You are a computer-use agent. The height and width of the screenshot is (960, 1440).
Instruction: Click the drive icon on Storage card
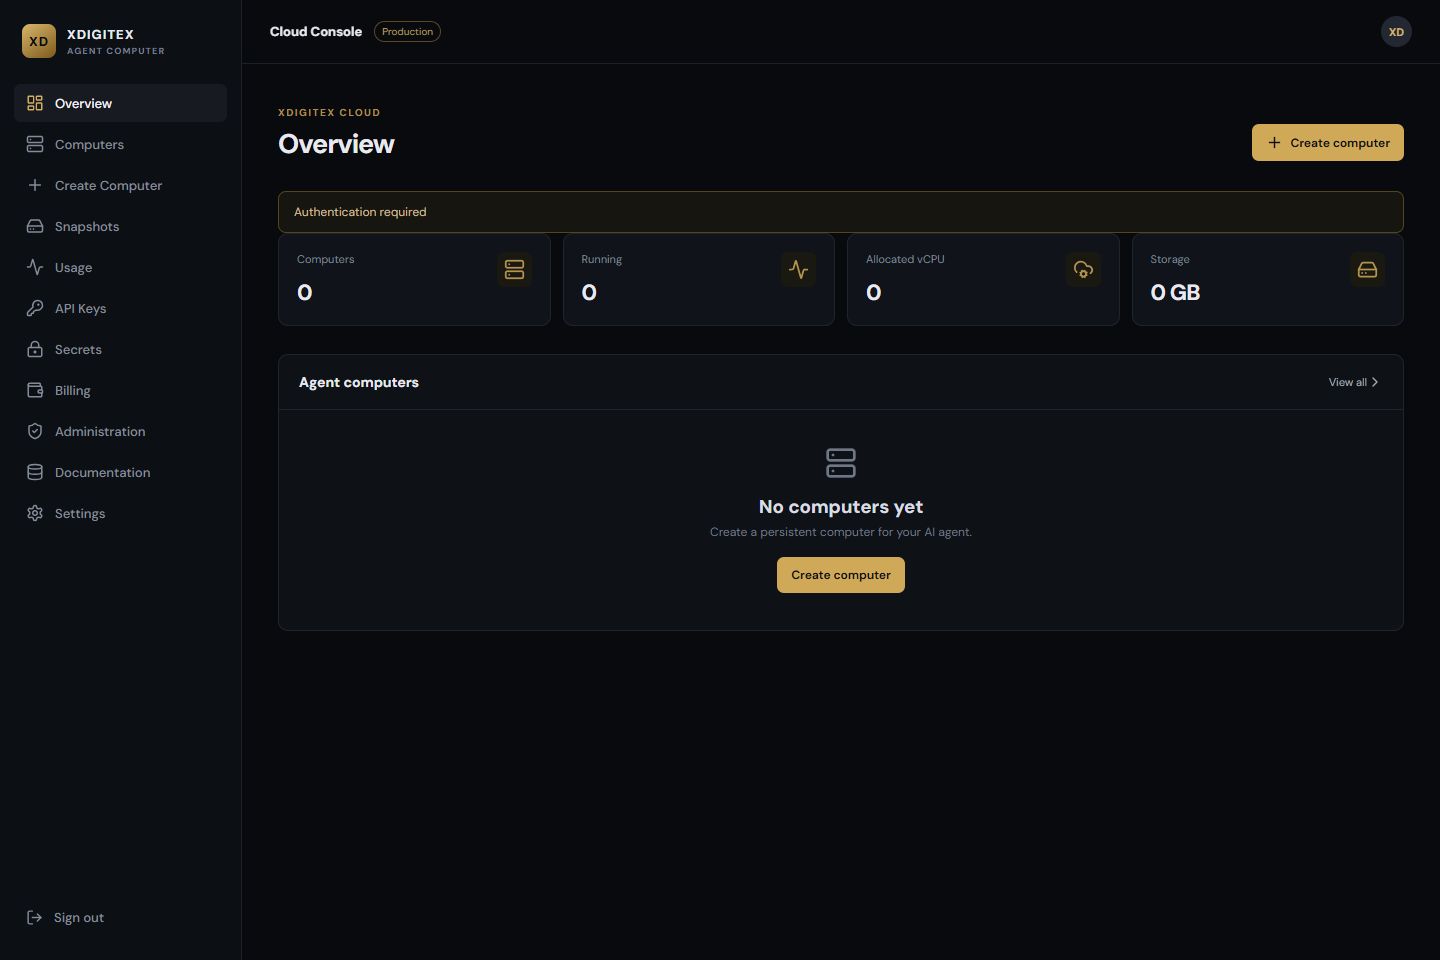point(1367,269)
